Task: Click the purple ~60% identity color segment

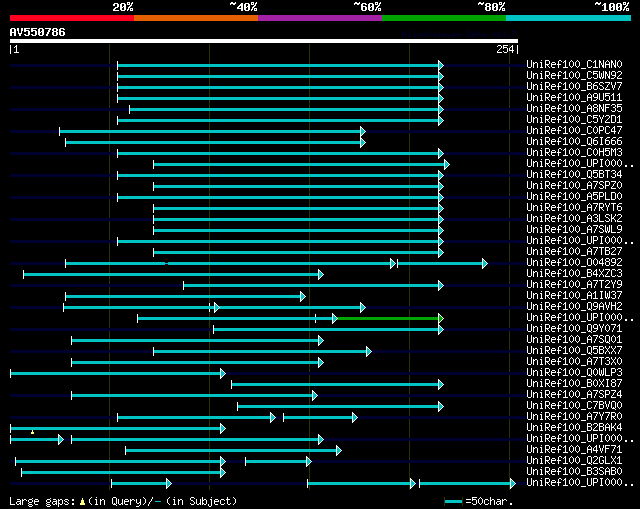Action: (320, 18)
